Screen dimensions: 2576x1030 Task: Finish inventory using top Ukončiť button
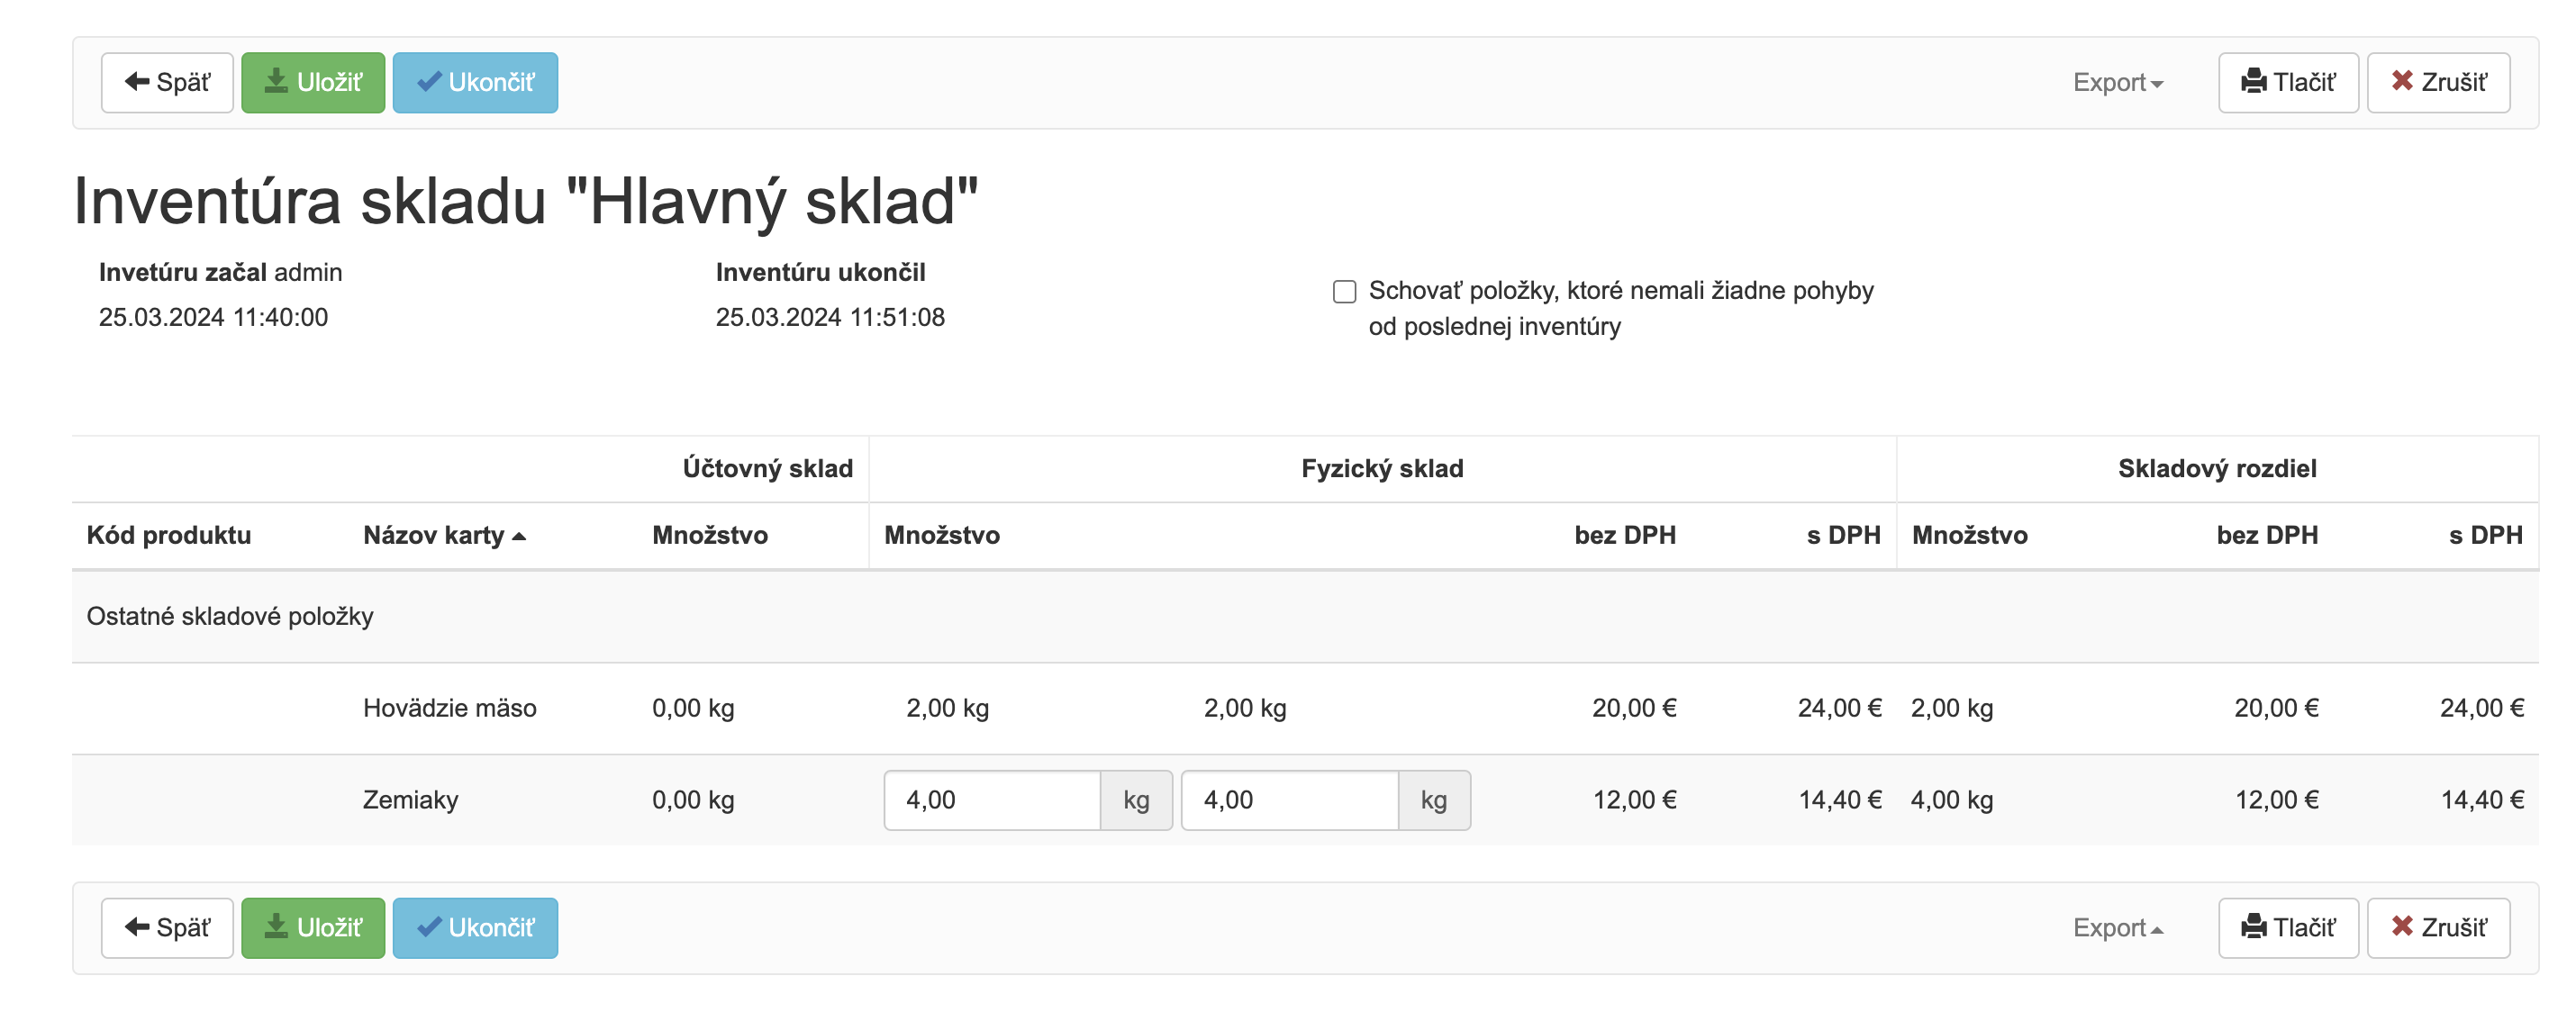475,83
